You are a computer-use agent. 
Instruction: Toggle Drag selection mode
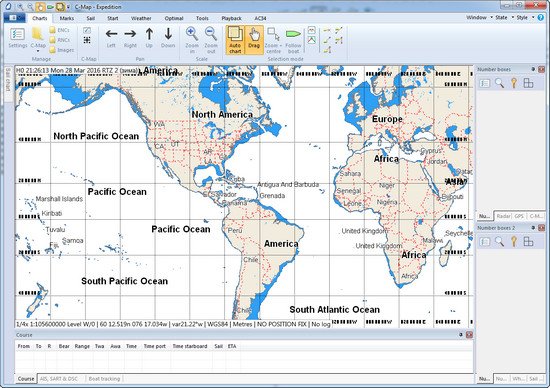[x=254, y=40]
